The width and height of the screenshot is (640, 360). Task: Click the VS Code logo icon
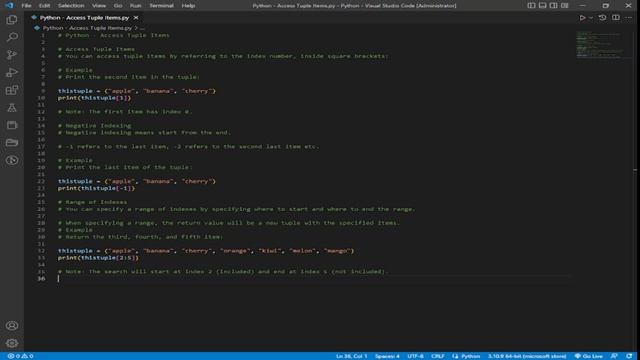9,6
